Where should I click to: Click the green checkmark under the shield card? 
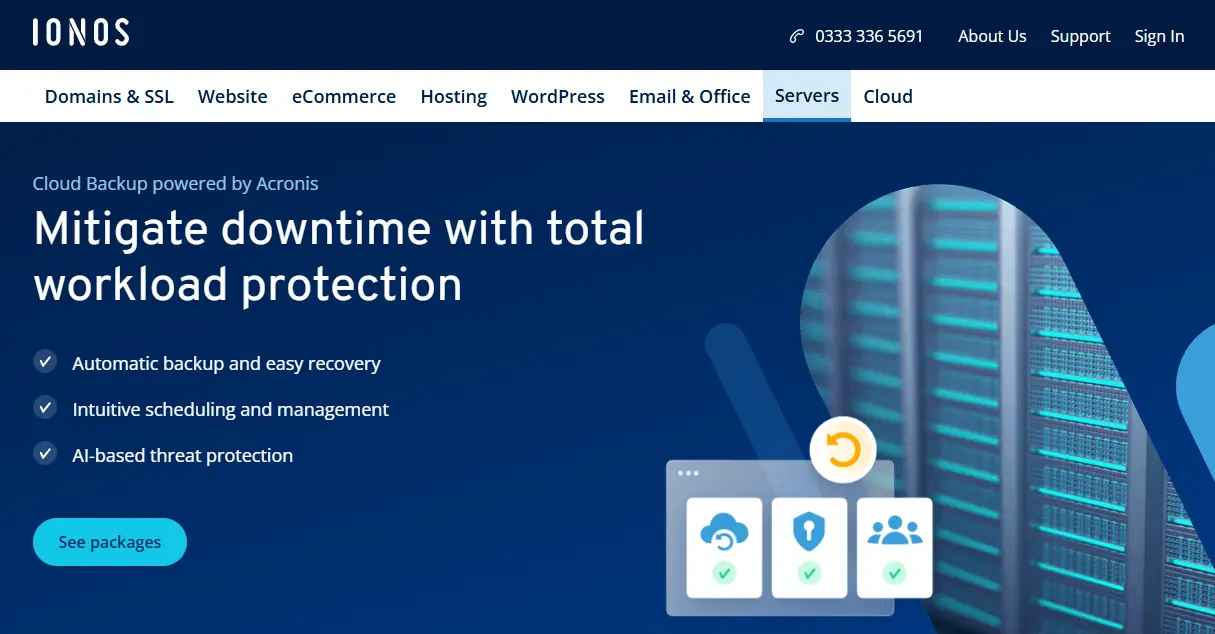coord(808,575)
